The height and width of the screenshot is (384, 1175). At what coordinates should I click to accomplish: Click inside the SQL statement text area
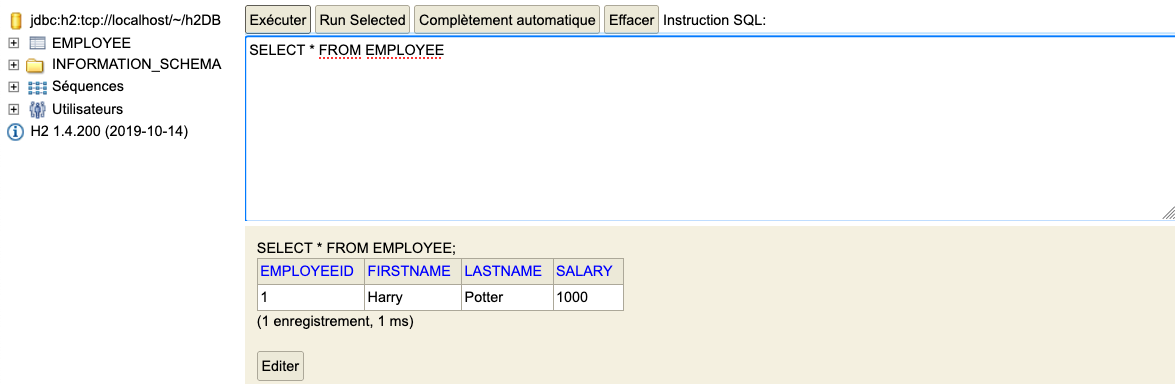click(x=710, y=128)
